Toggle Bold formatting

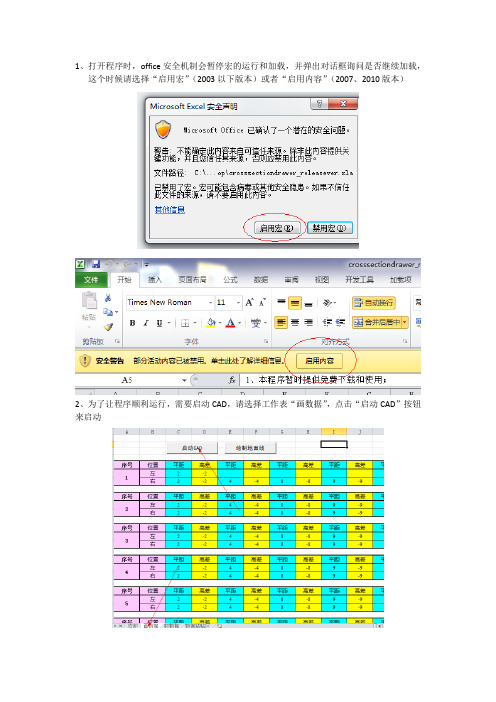coord(133,323)
